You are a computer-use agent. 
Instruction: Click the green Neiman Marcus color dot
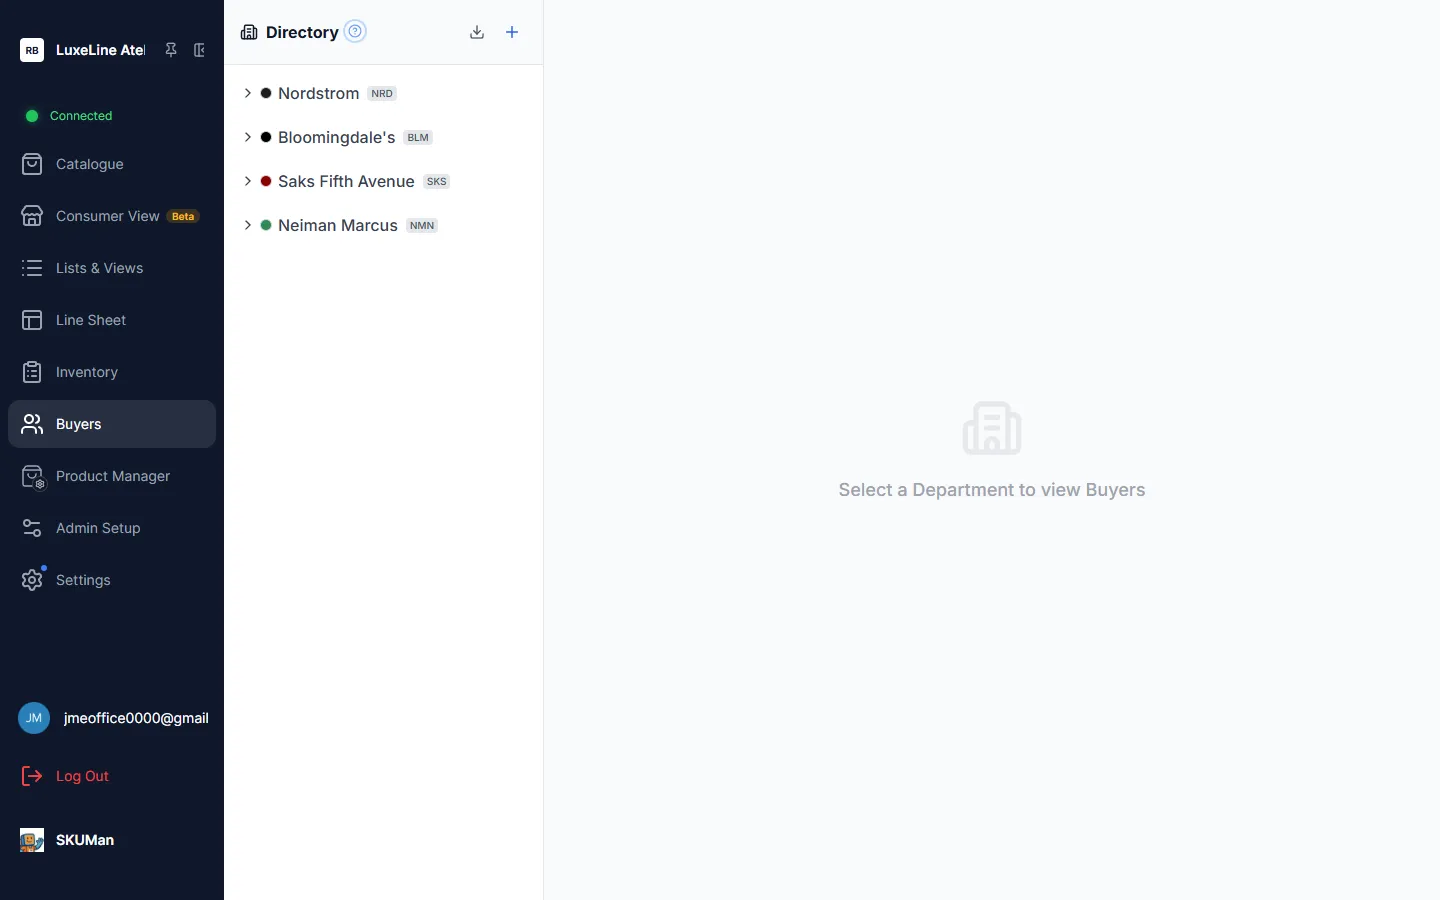pos(266,225)
